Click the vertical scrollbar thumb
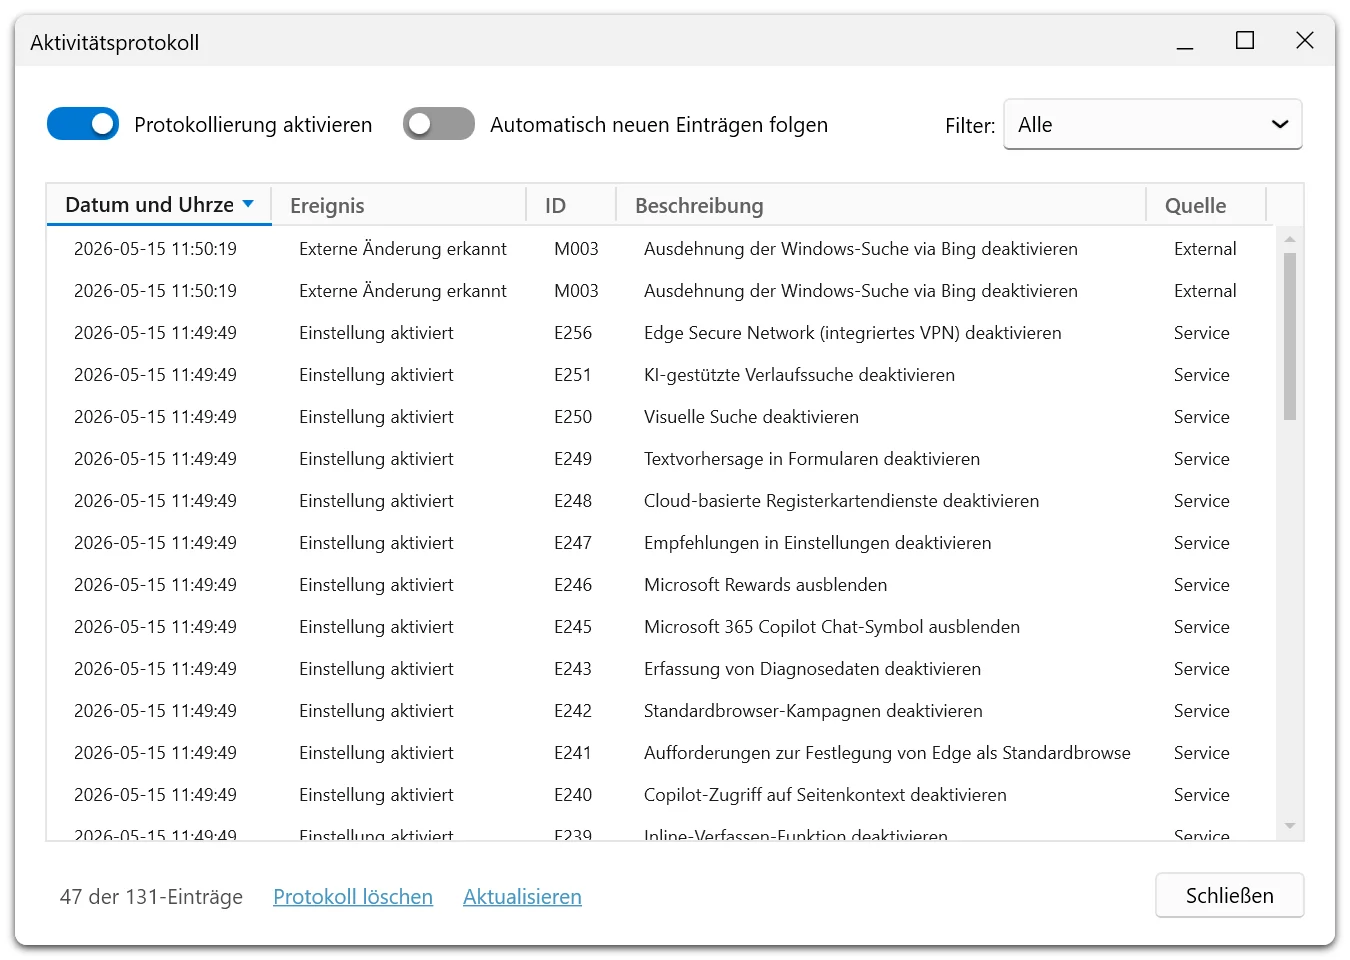The width and height of the screenshot is (1350, 960). [x=1289, y=336]
